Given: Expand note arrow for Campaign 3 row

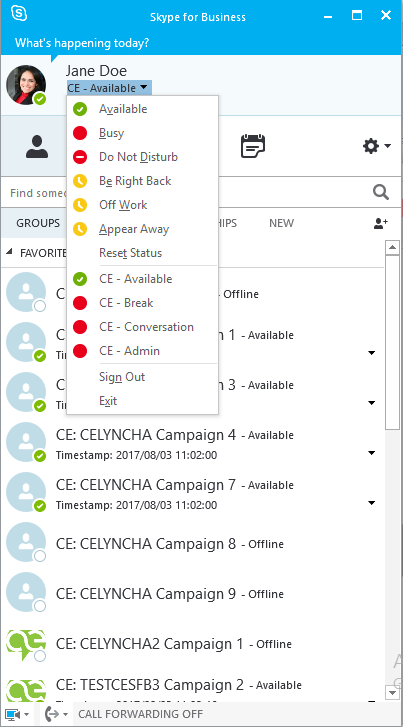Looking at the screenshot, I should coord(371,403).
